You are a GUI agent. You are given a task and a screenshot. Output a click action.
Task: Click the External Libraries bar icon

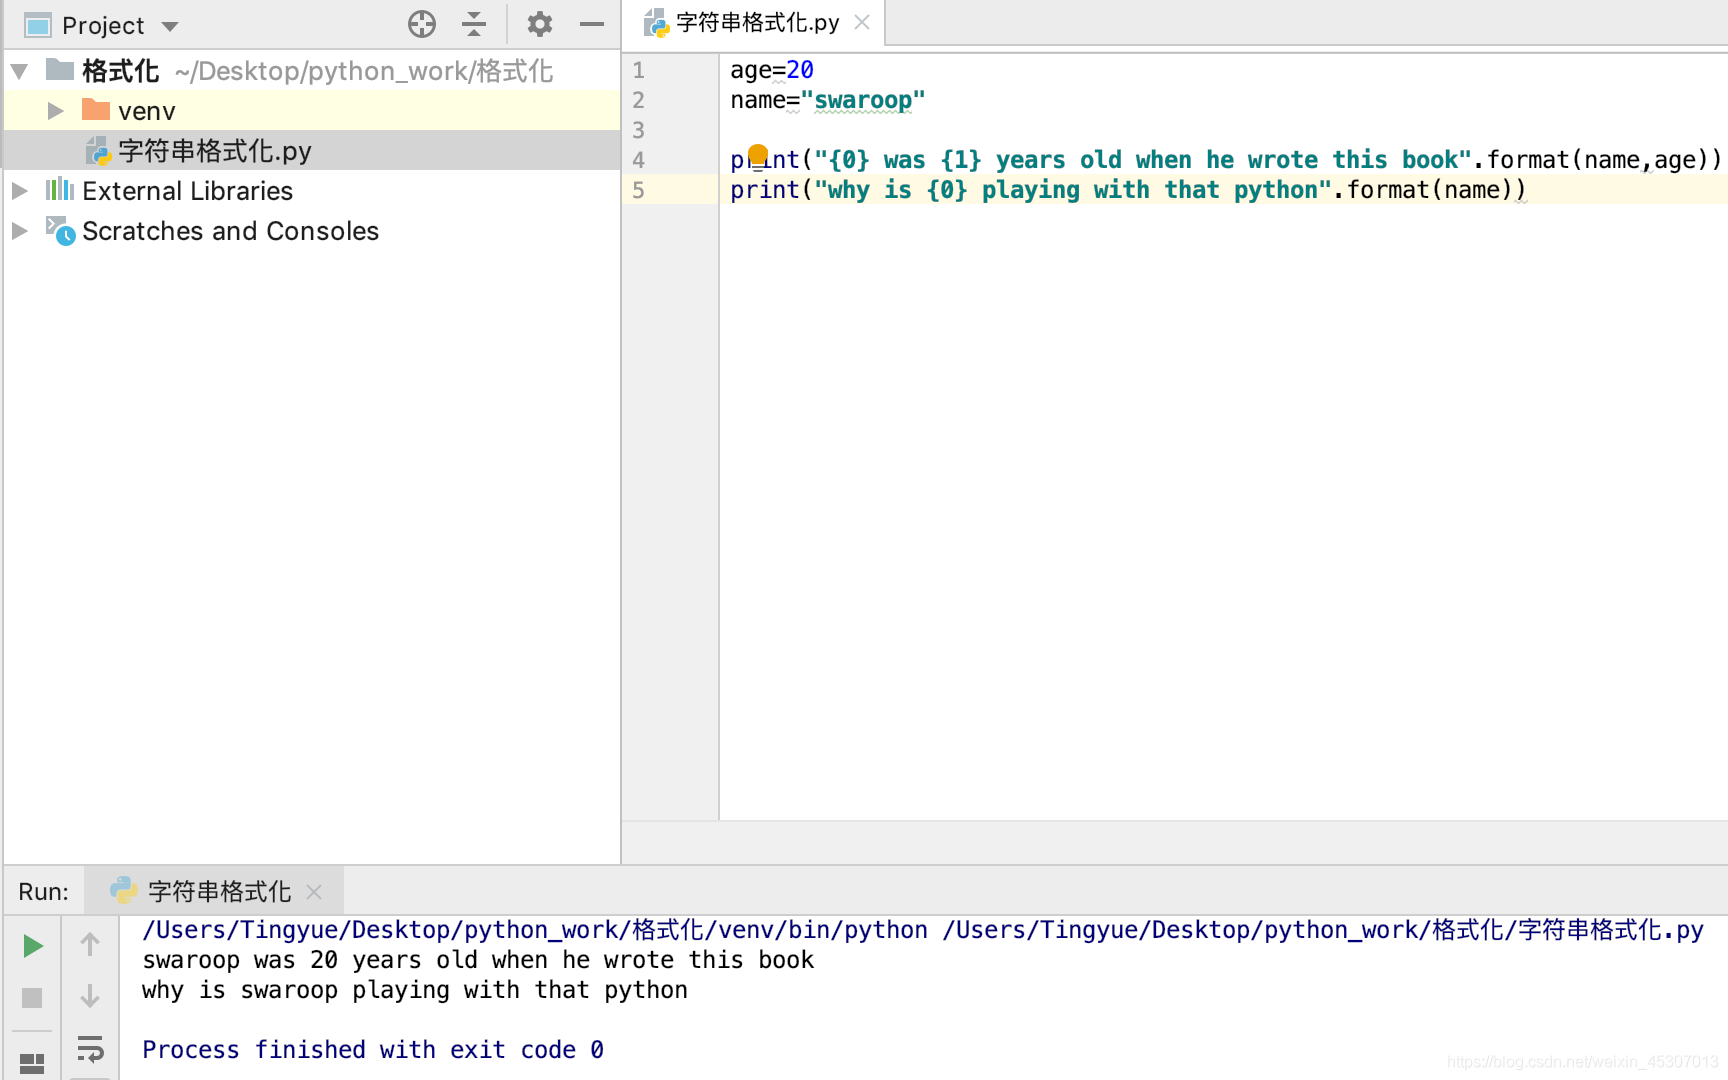pos(60,190)
